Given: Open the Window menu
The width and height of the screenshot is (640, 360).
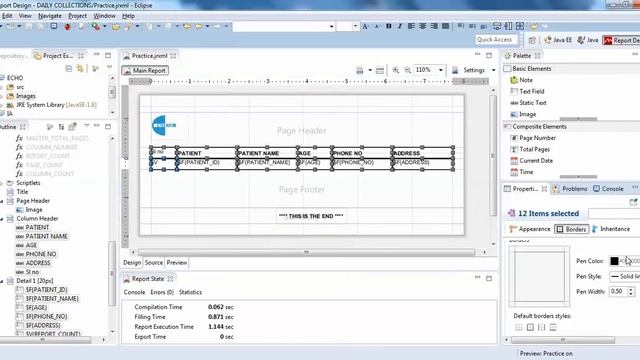Looking at the screenshot, I should pos(104,16).
